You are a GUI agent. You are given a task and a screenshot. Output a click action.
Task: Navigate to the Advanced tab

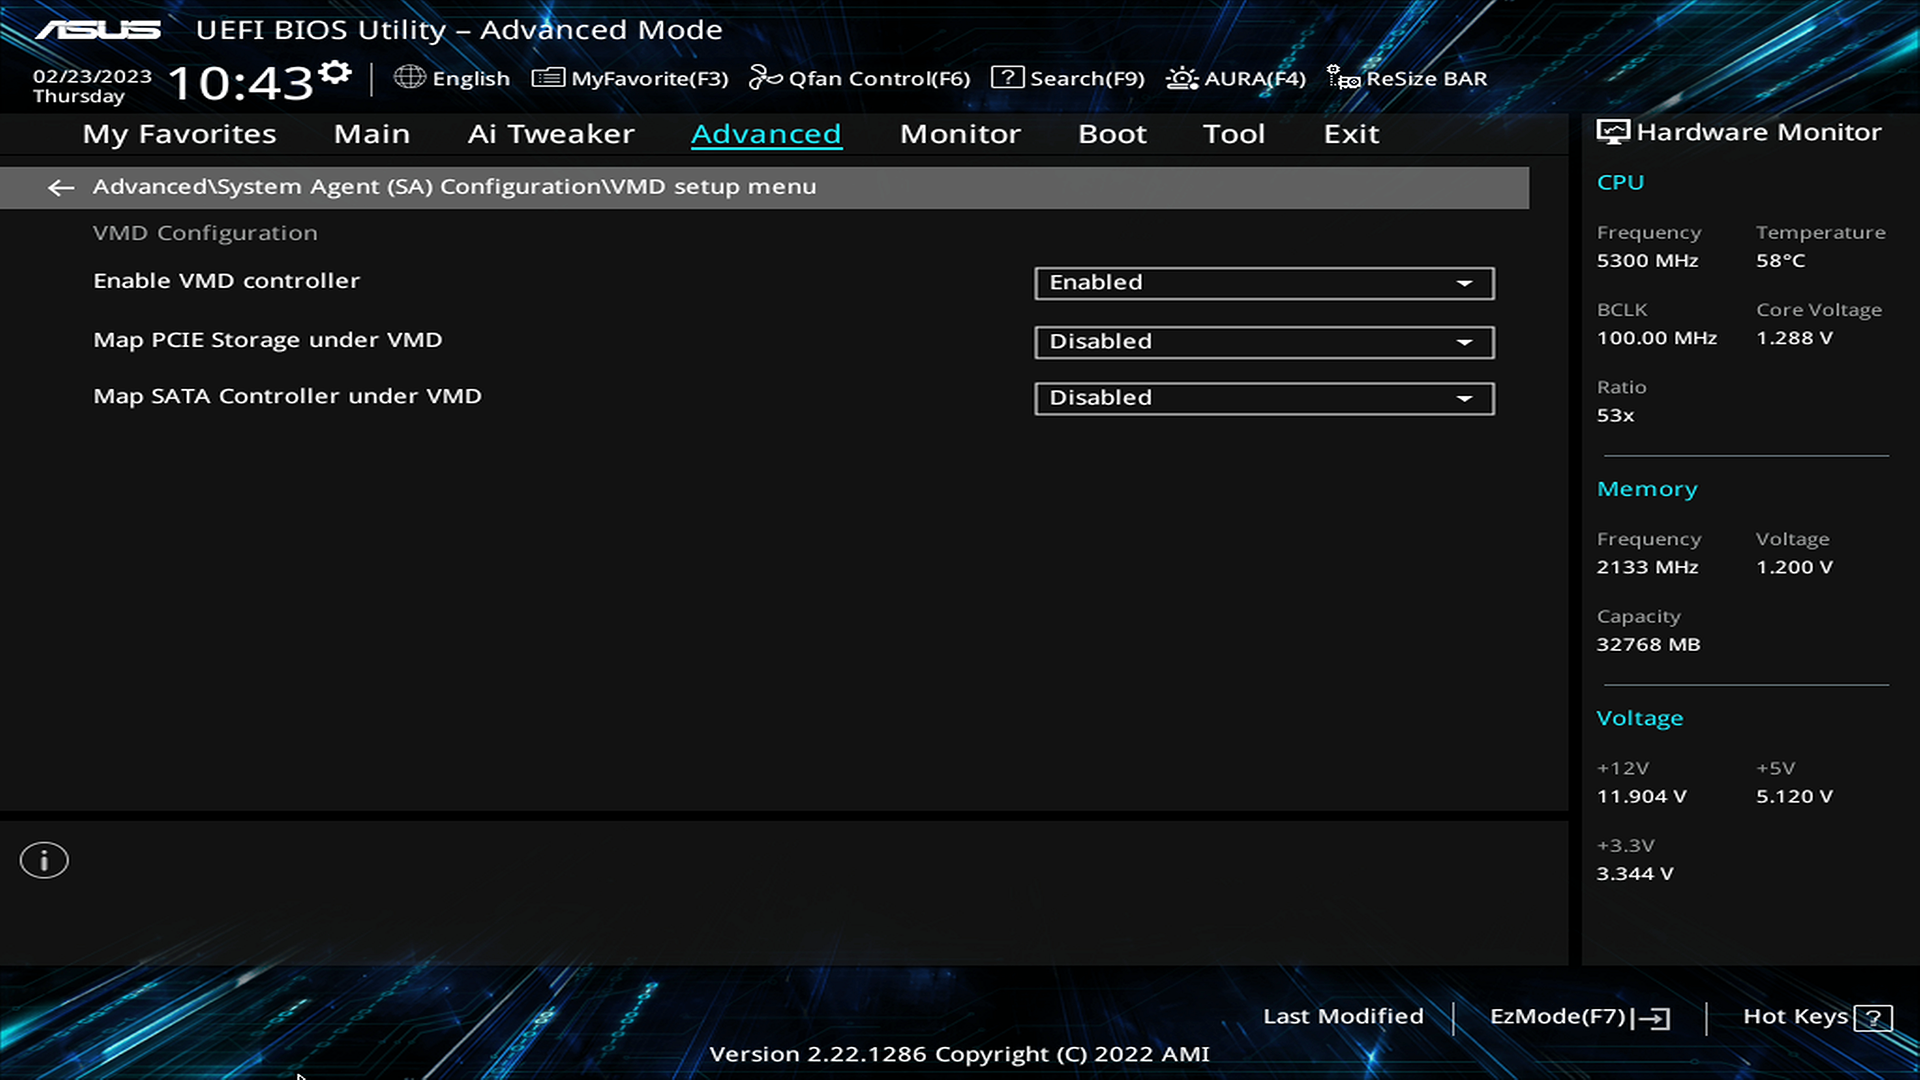pos(766,132)
